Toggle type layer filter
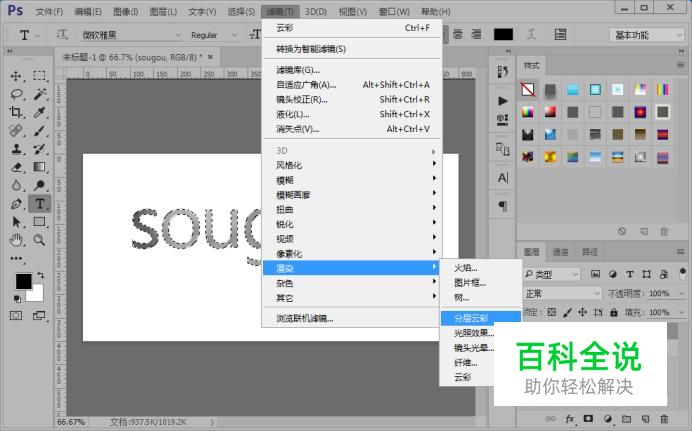The width and height of the screenshot is (692, 431). pyautogui.click(x=630, y=274)
